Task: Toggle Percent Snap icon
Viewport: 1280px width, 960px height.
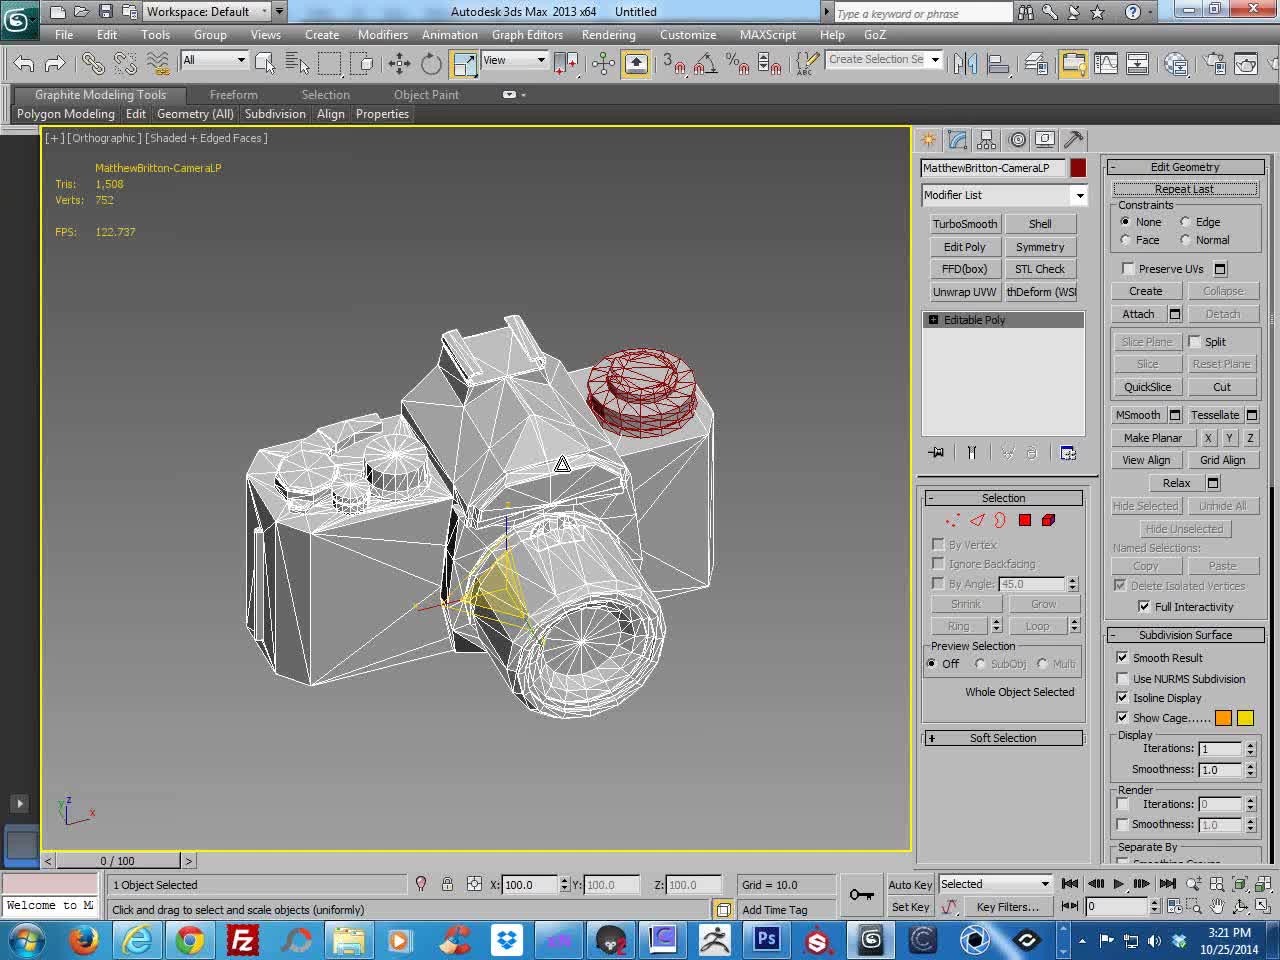Action: point(738,64)
